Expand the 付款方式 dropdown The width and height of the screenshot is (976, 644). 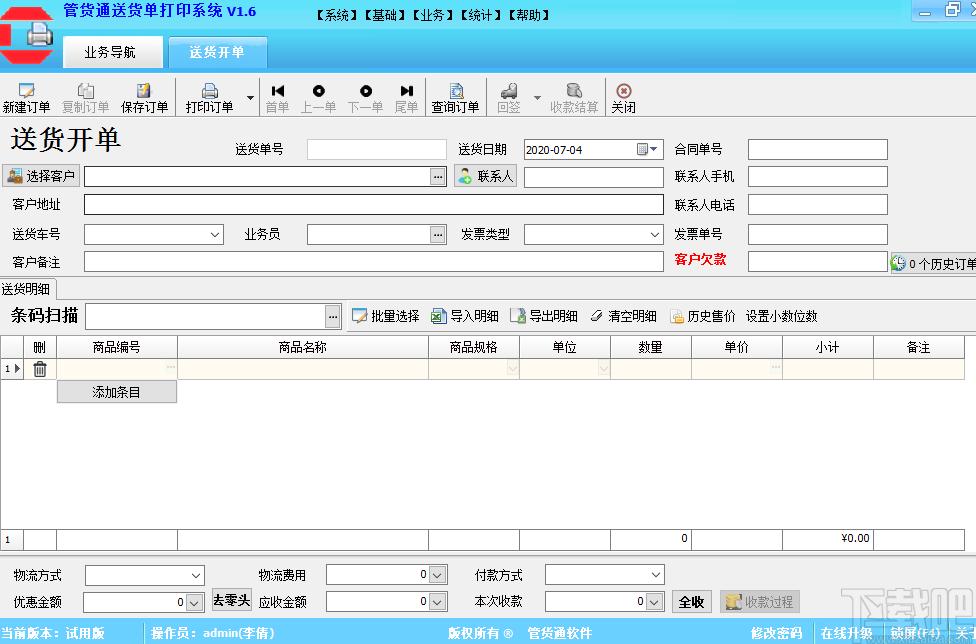655,575
